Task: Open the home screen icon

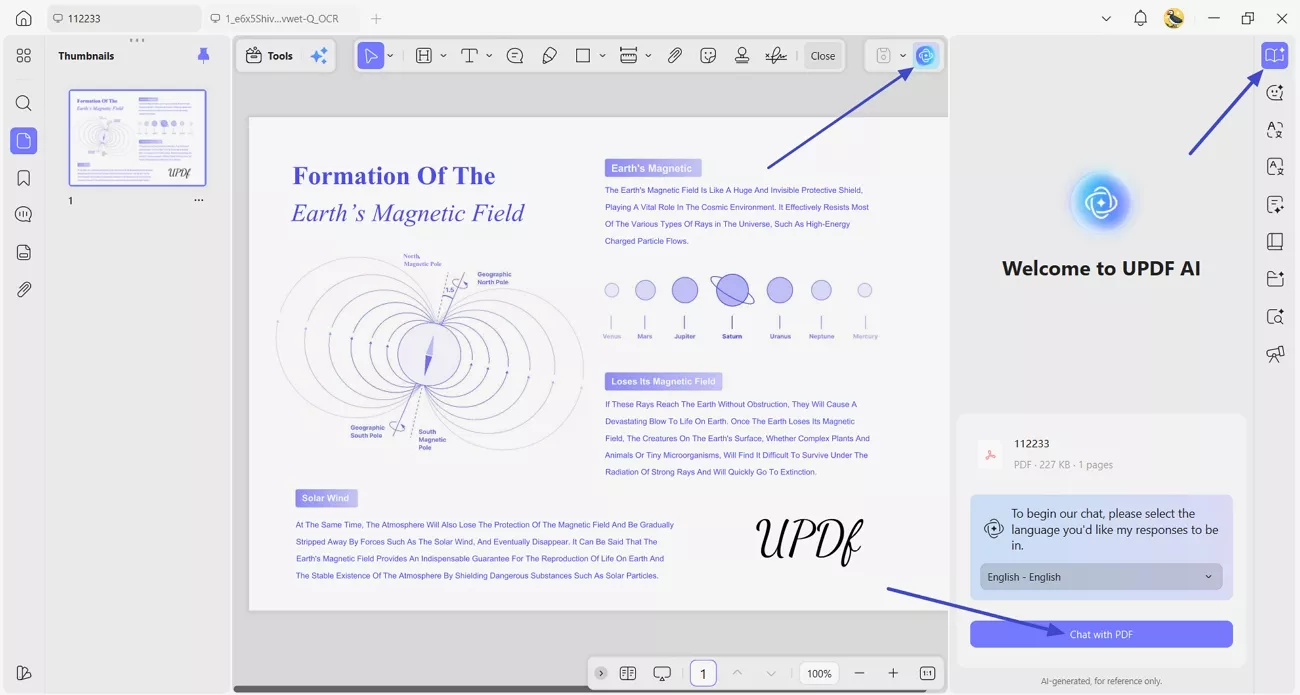Action: (x=24, y=18)
